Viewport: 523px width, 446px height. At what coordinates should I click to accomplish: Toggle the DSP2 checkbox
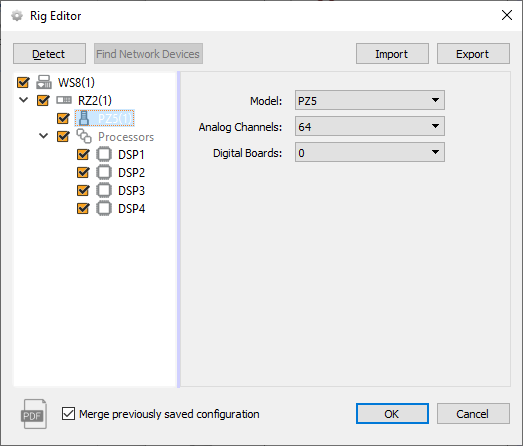tap(83, 172)
